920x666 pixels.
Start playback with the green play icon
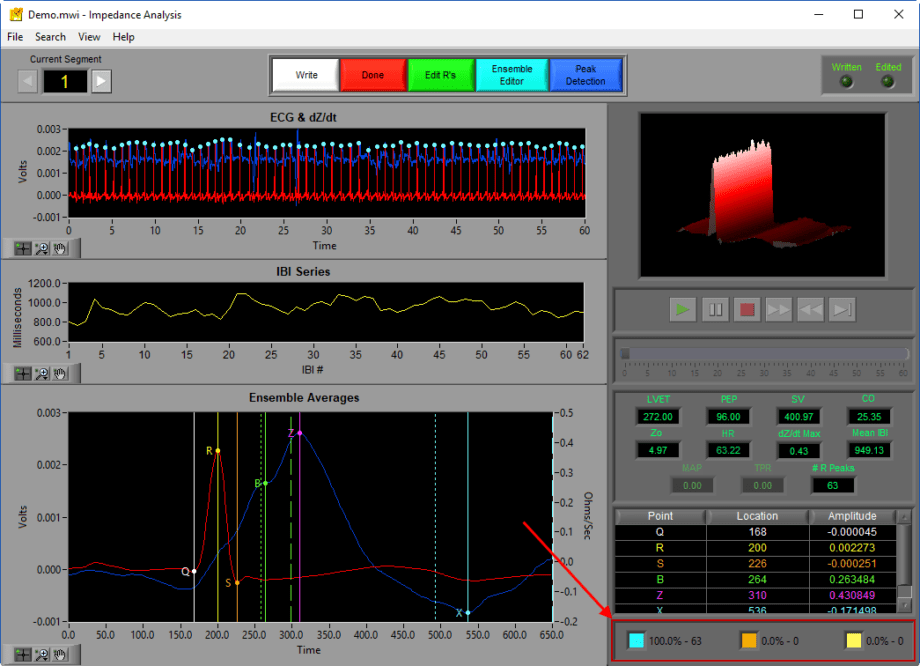[x=683, y=309]
